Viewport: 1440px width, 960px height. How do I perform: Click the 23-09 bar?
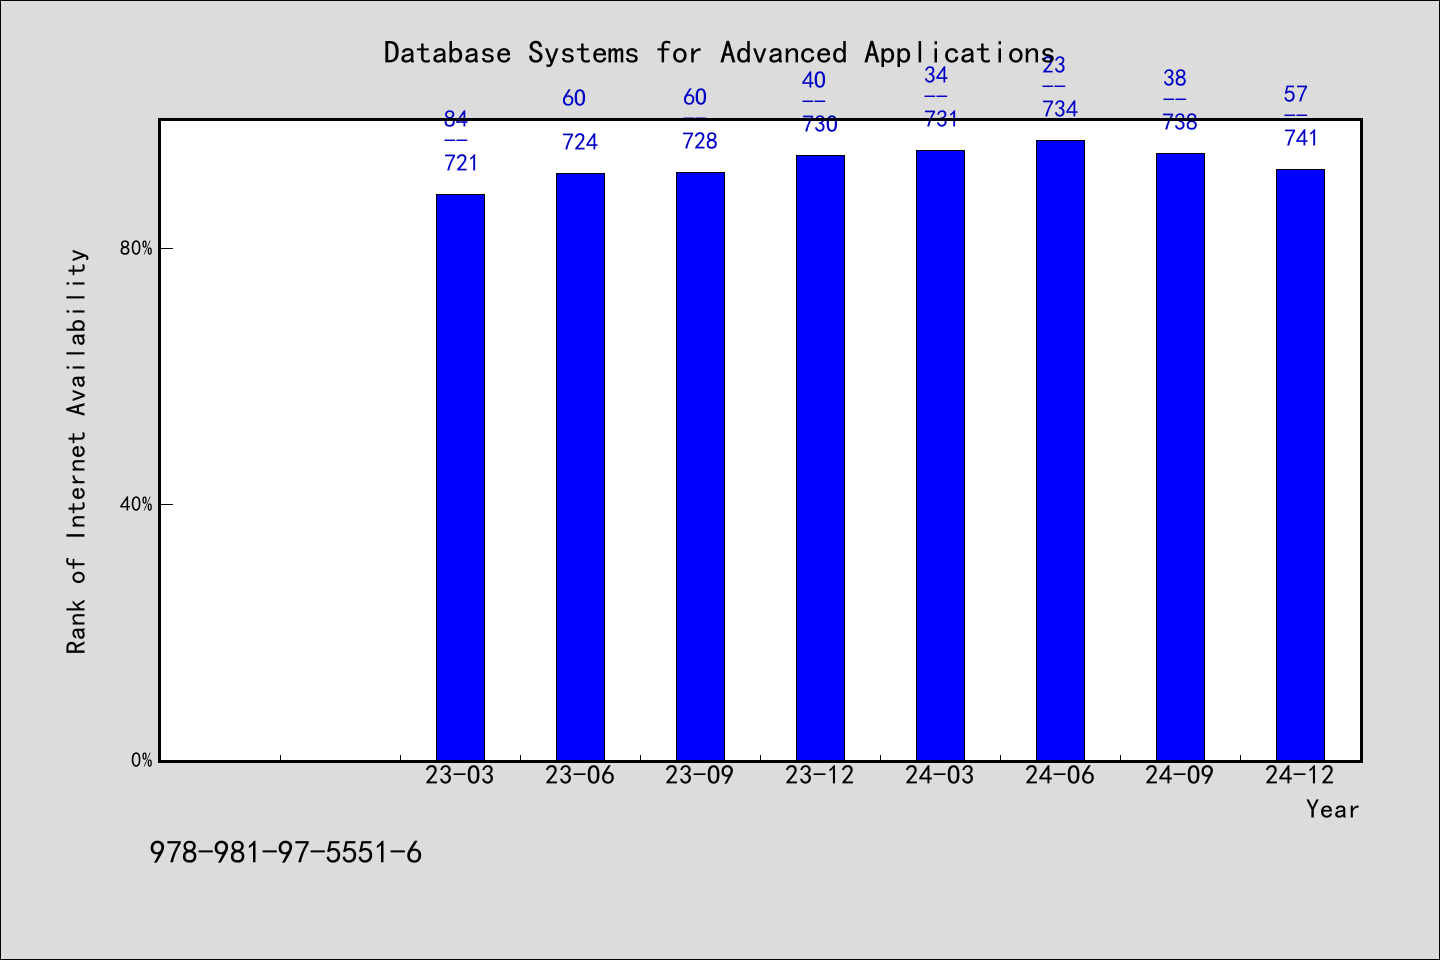tap(700, 466)
